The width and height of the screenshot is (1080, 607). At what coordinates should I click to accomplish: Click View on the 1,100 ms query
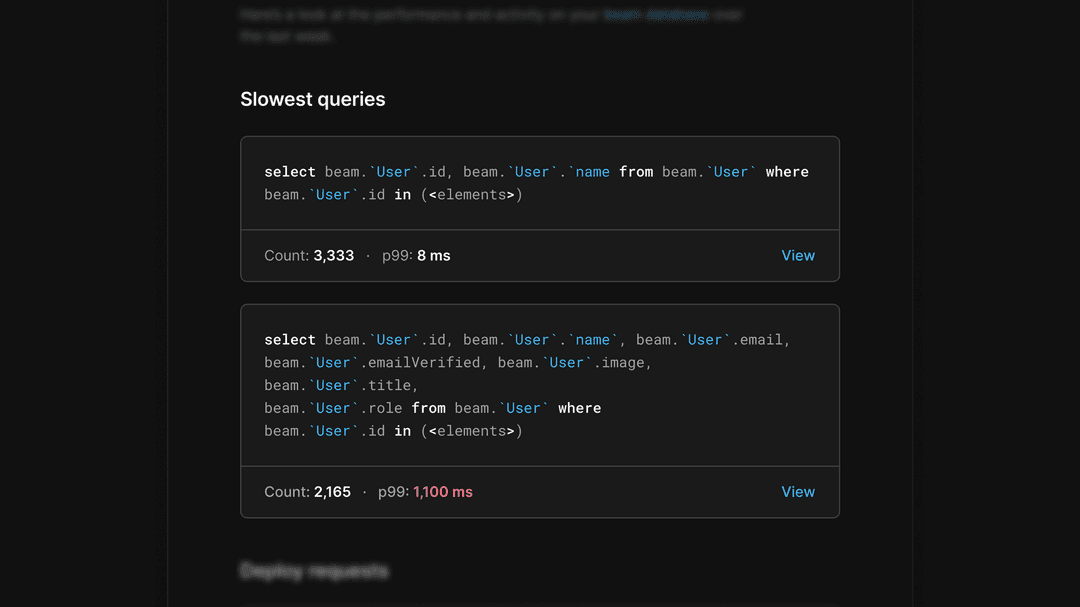click(798, 491)
